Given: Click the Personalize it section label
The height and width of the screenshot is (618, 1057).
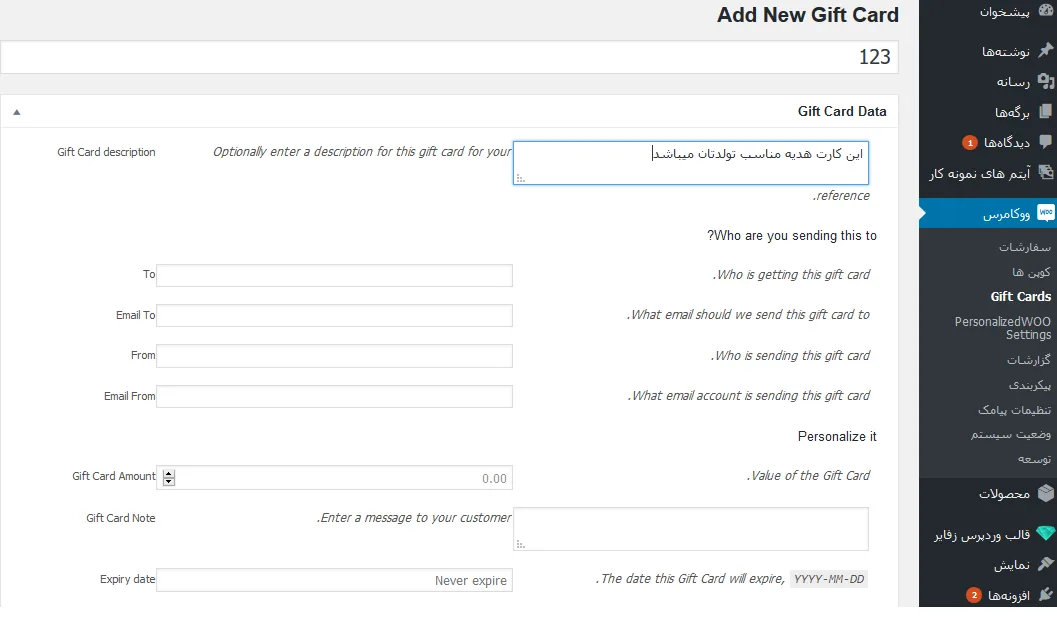Looking at the screenshot, I should (x=837, y=437).
